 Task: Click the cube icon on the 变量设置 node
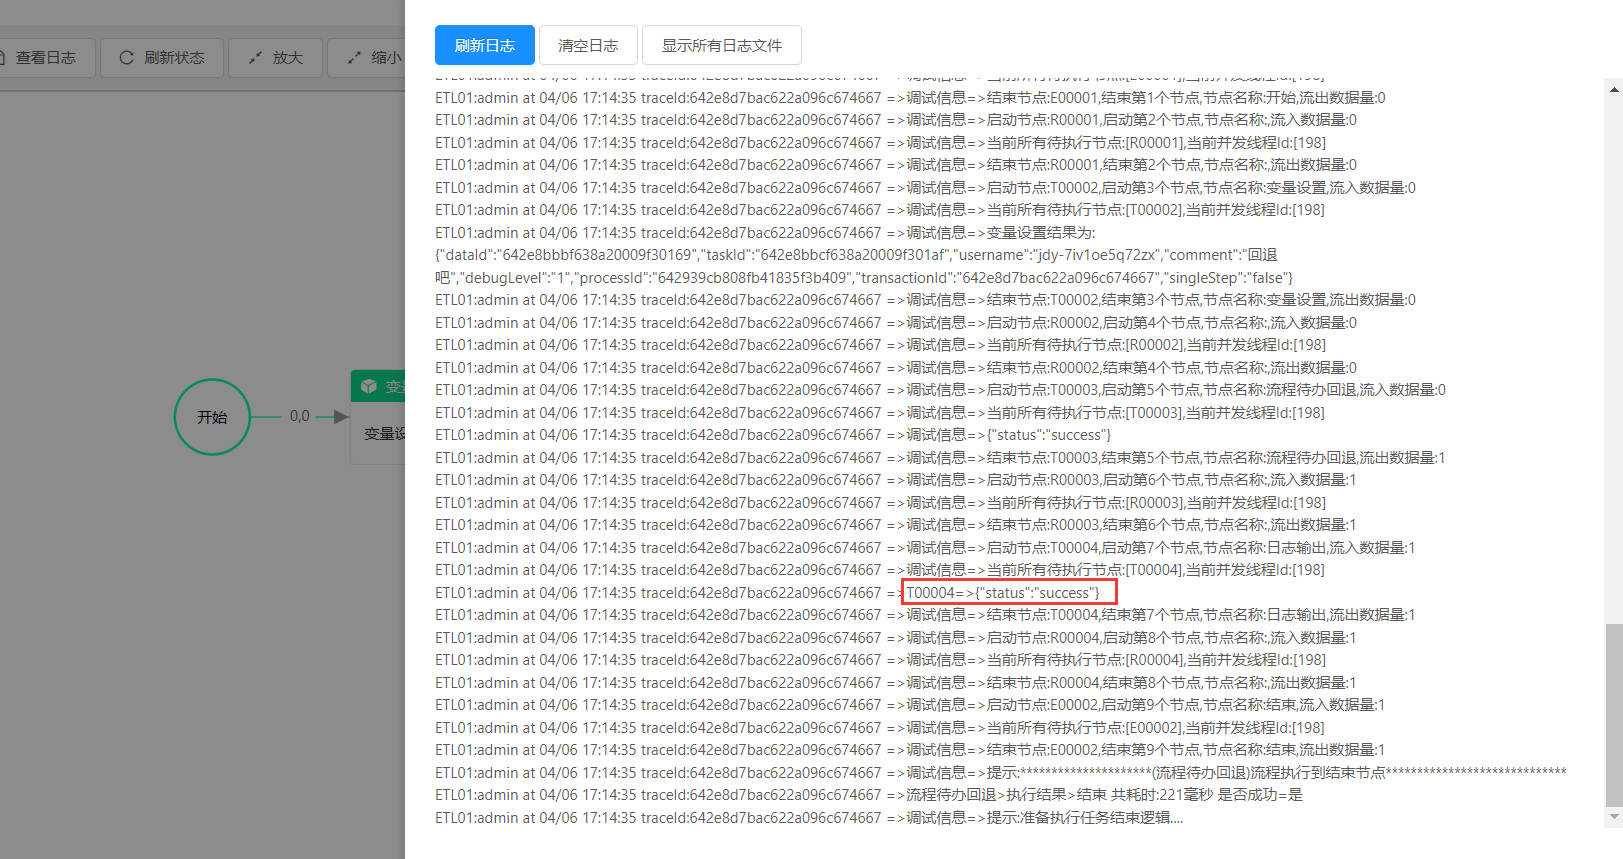coord(369,386)
